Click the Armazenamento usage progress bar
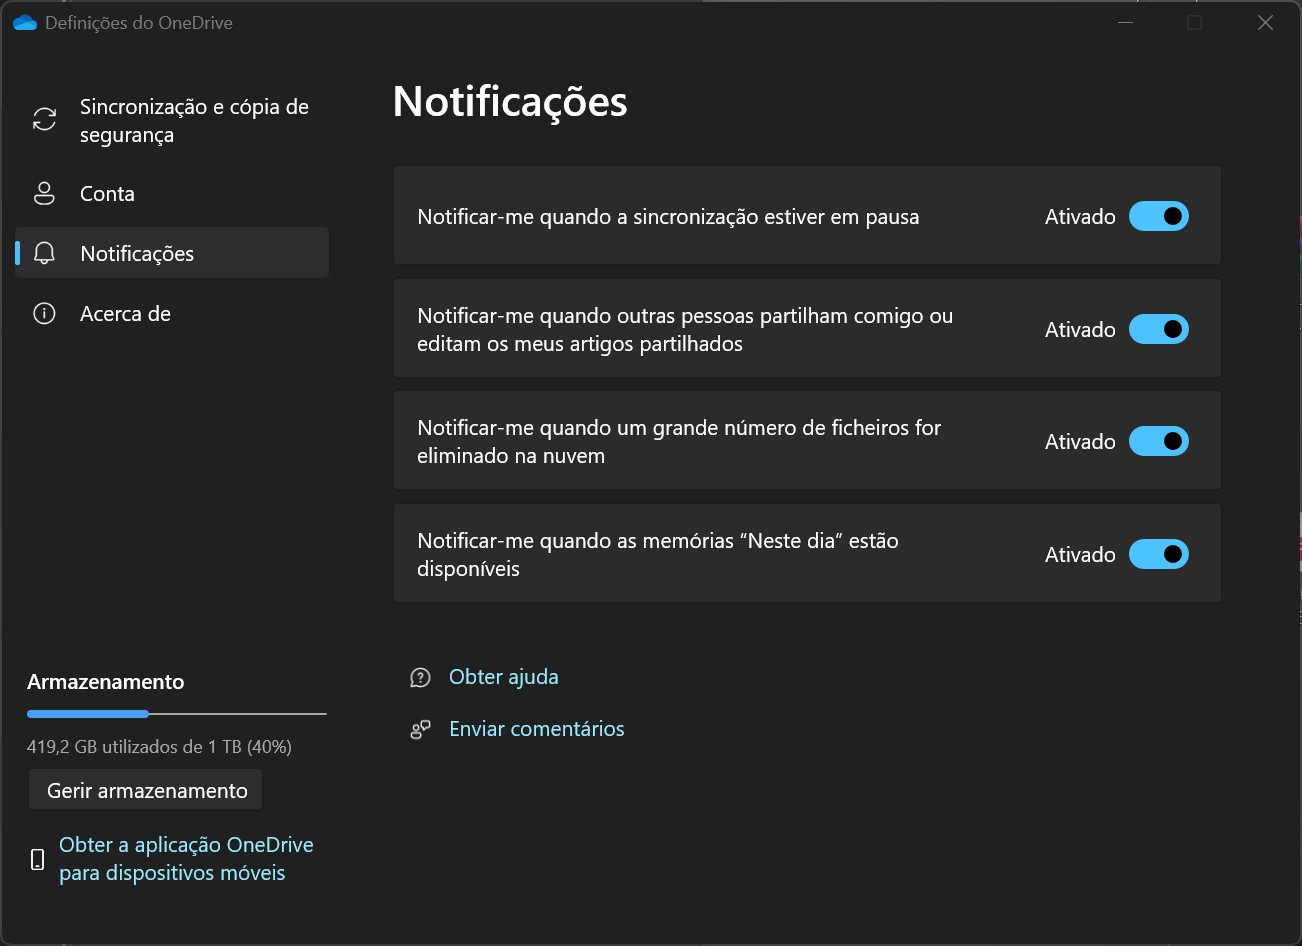Screen dimensions: 1302x946 pyautogui.click(x=176, y=714)
